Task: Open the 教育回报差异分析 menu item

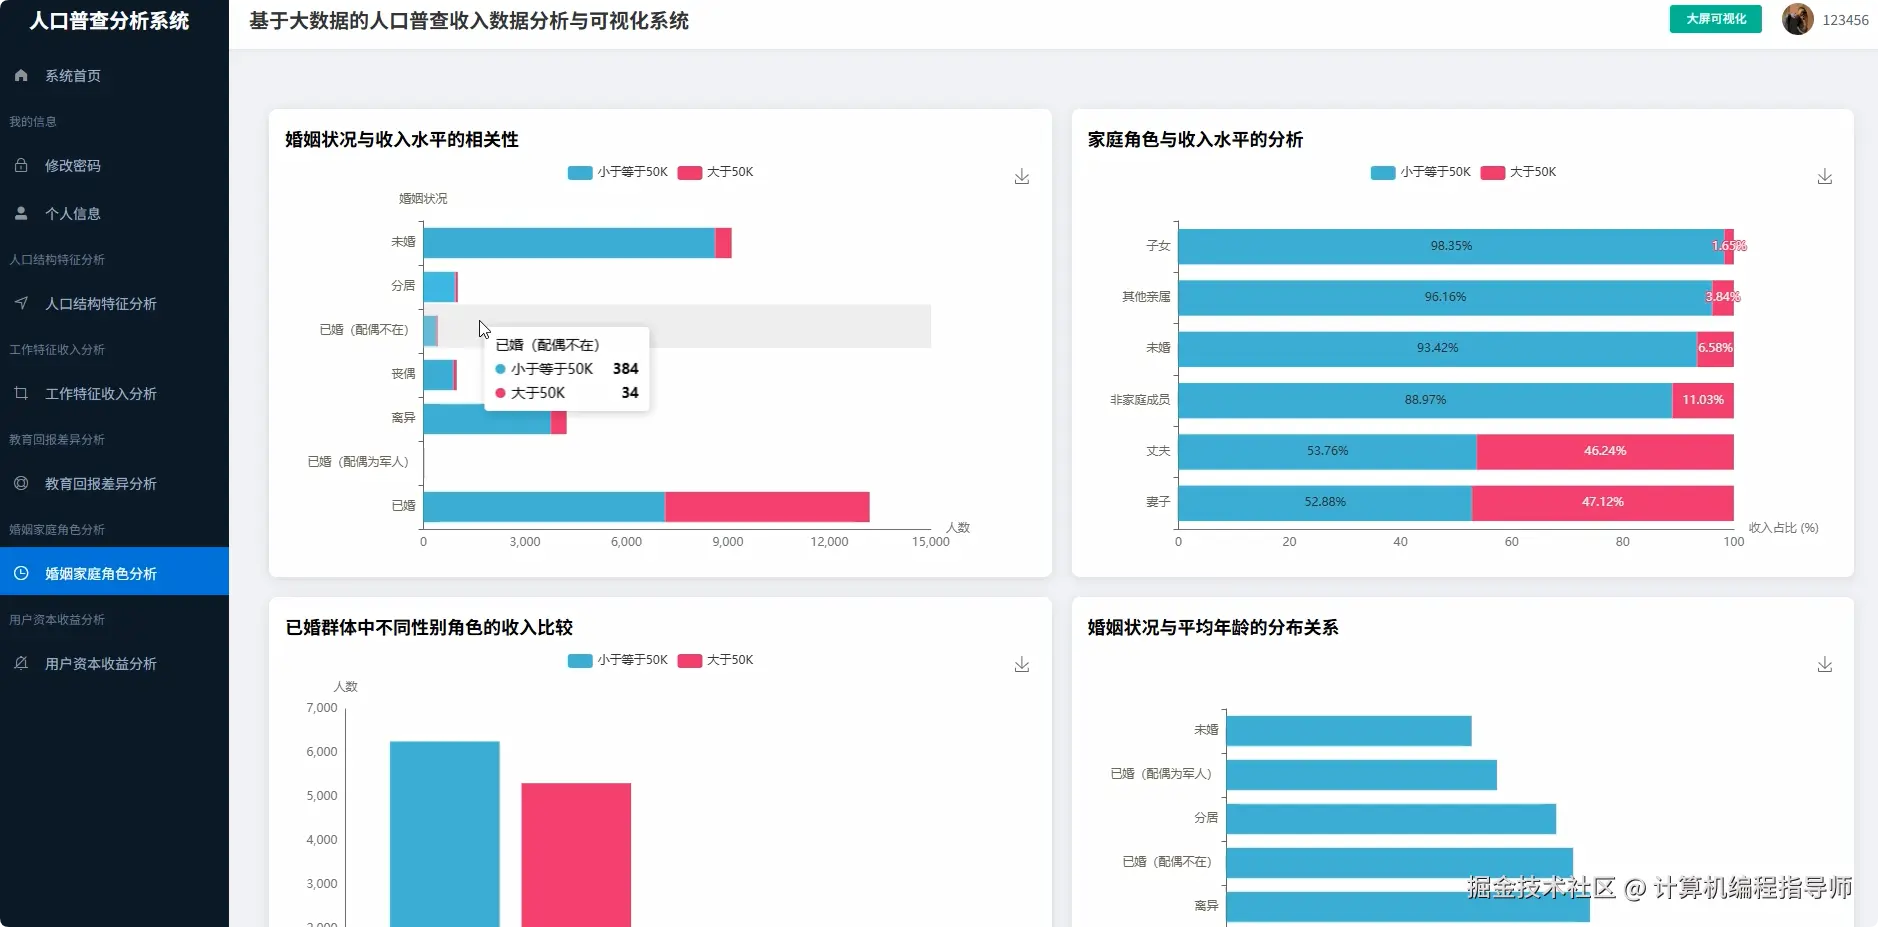Action: [114, 483]
